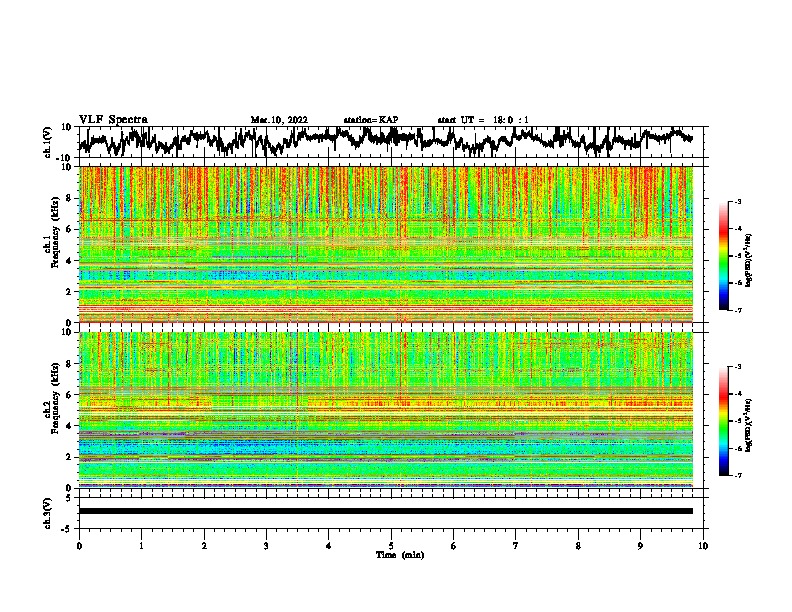Click the "ch.1(V)" waveform axis label
Screen dimensions: 792x612
48,142
